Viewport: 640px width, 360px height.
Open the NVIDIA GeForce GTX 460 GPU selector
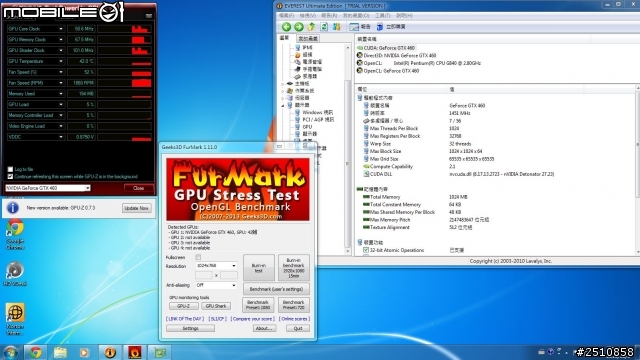48,188
